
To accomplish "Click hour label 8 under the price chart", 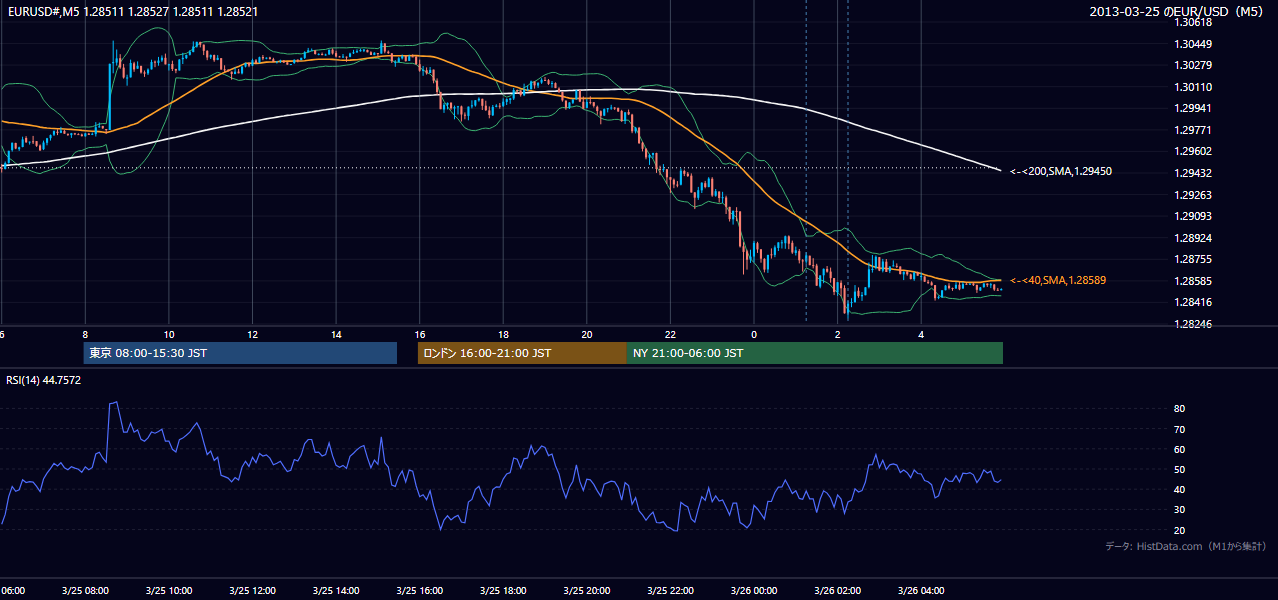I will pyautogui.click(x=85, y=334).
